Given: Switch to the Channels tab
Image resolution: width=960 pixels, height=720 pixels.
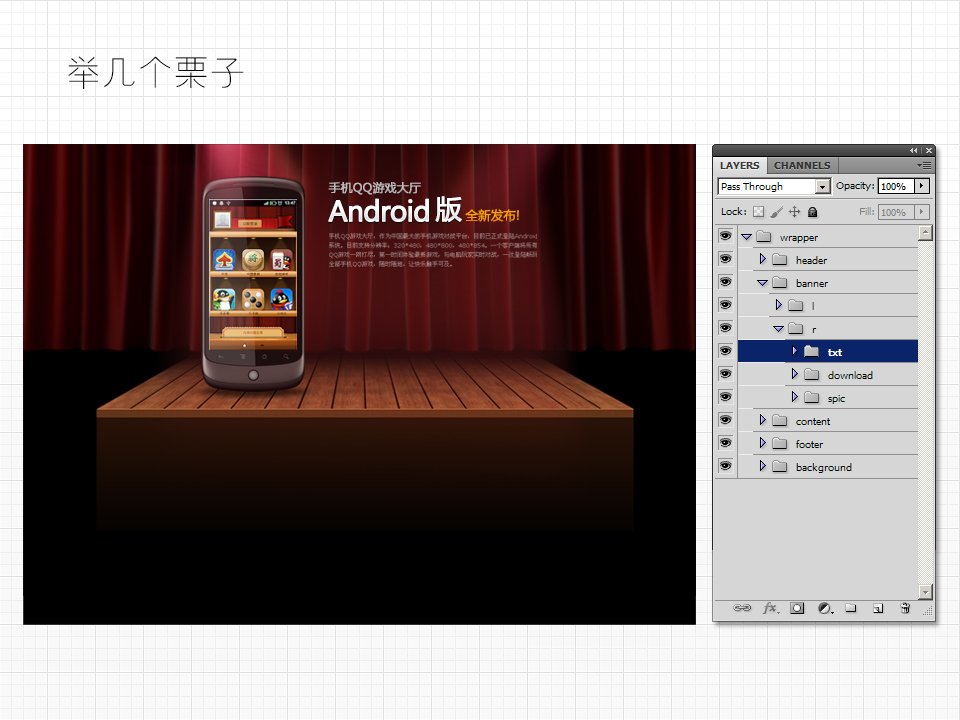Looking at the screenshot, I should coord(802,165).
